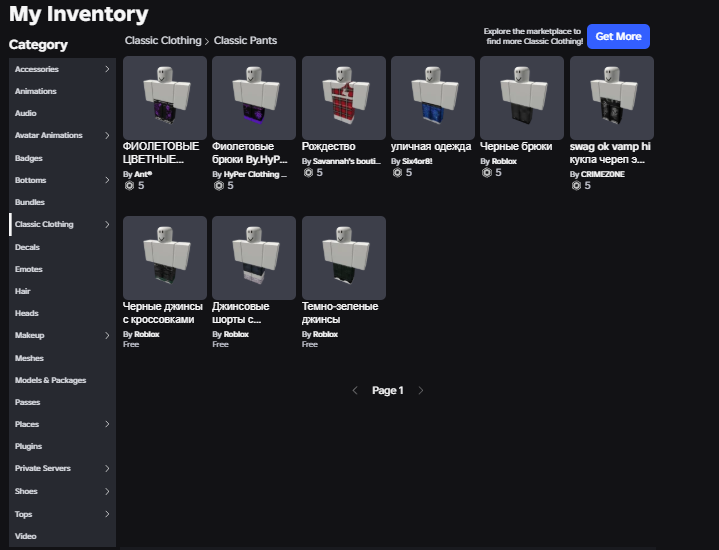Click the Classic Clothing breadcrumb text
This screenshot has height=550, width=719.
tap(163, 40)
